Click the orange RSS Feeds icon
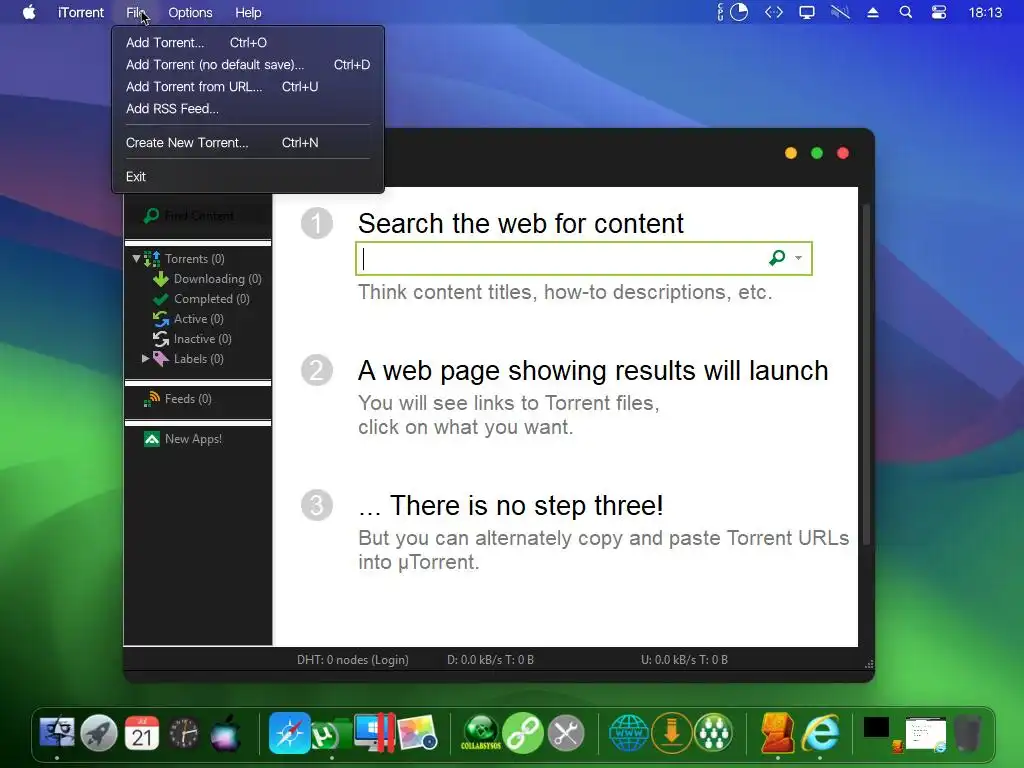Screen dimensions: 1024x768 152,398
